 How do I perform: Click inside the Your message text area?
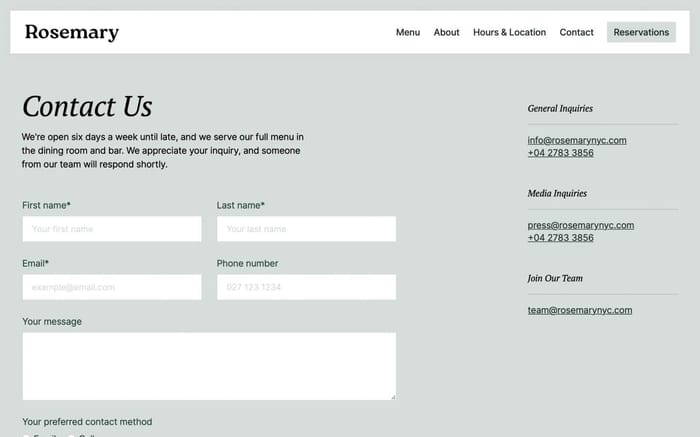[209, 366]
